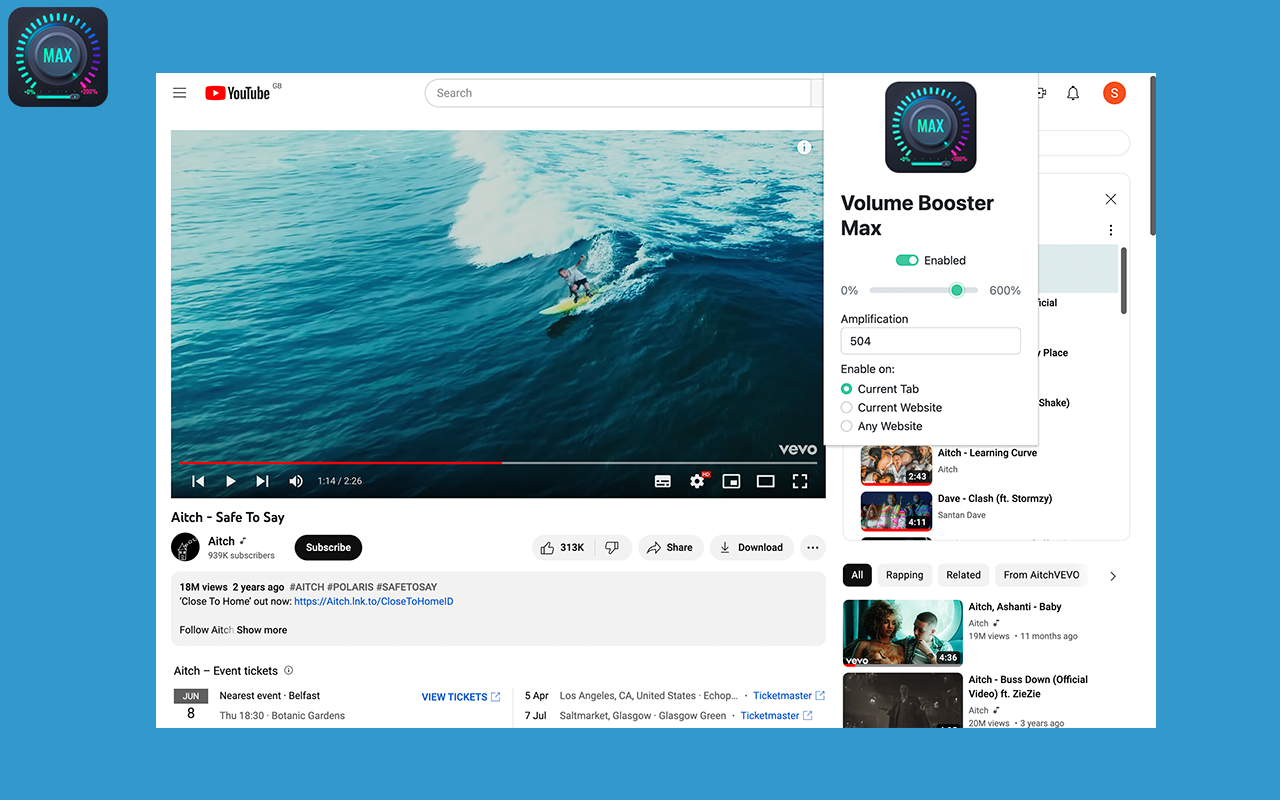Focus the YouTube search box
The image size is (1280, 800).
click(x=617, y=93)
